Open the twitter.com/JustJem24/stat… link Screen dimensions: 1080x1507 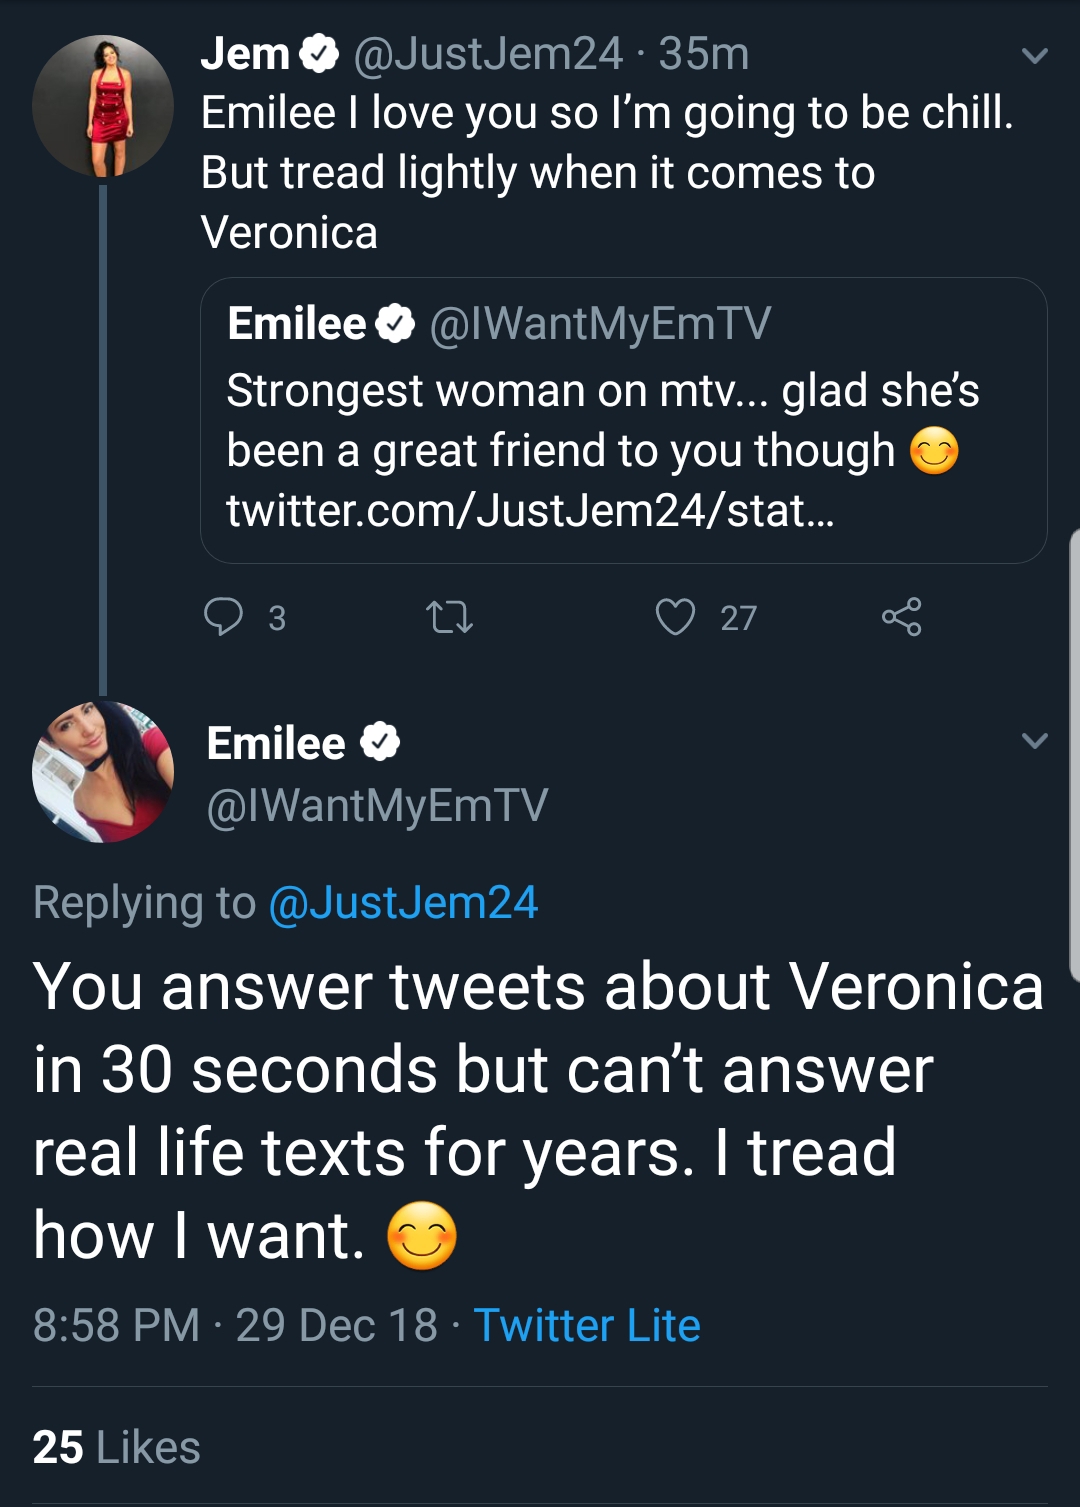coord(530,511)
